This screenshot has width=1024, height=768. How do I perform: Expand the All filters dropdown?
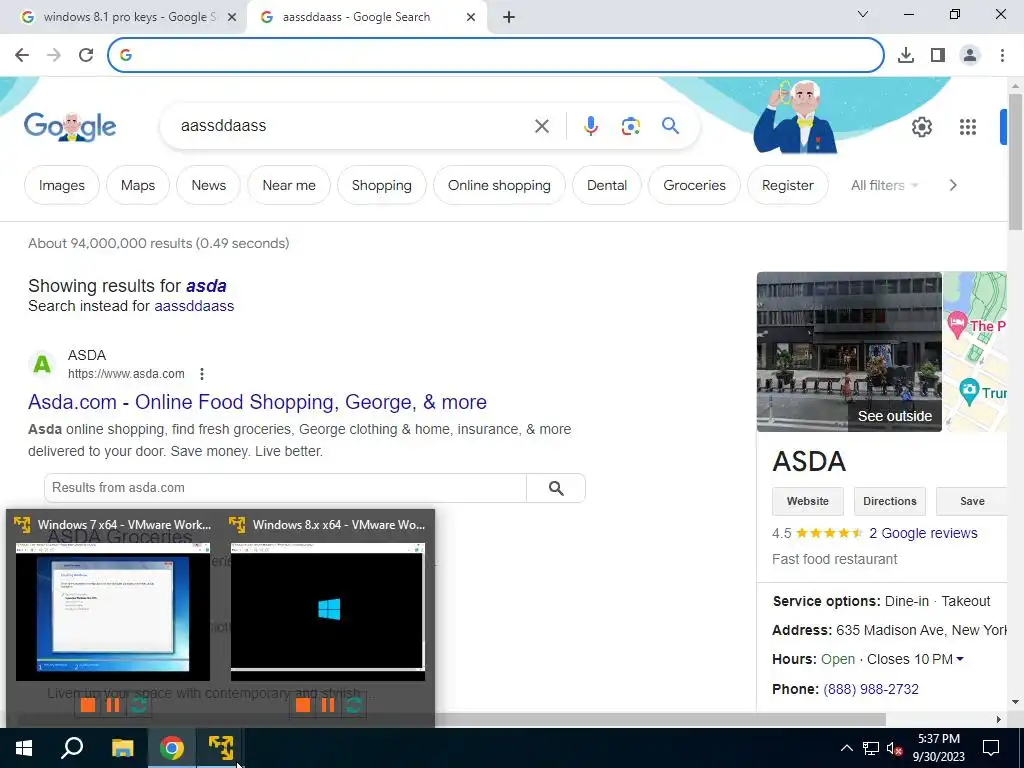[884, 185]
